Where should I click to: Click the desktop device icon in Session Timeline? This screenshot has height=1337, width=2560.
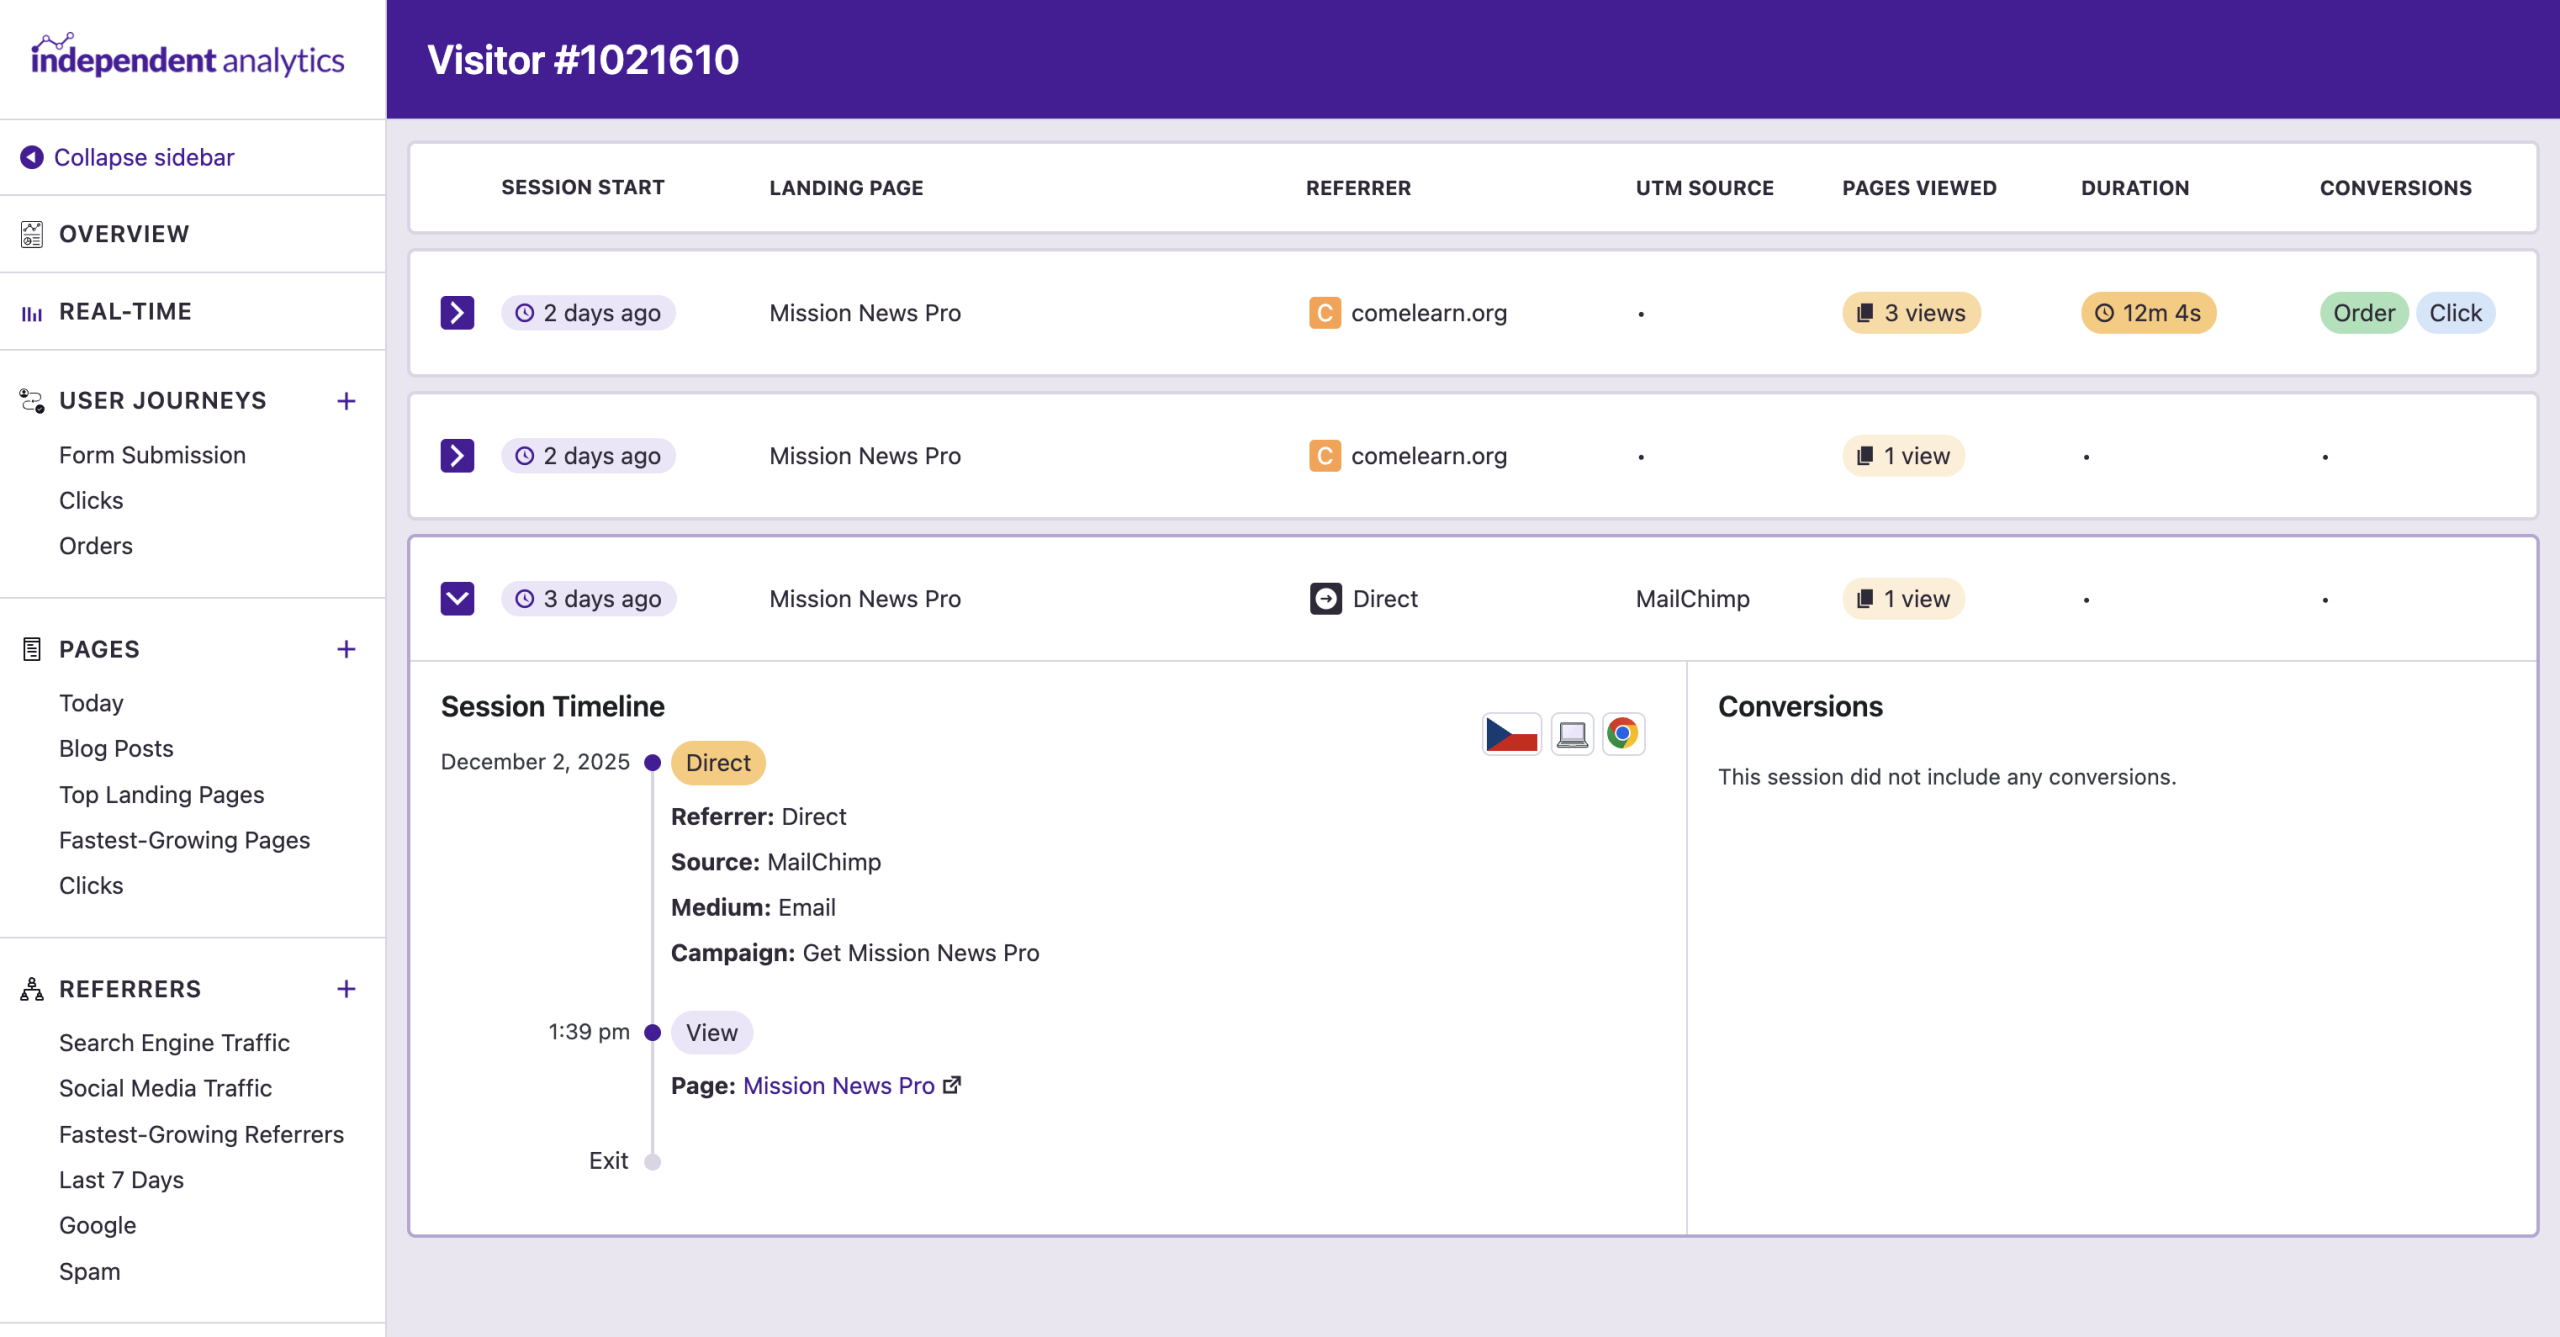pos(1571,734)
